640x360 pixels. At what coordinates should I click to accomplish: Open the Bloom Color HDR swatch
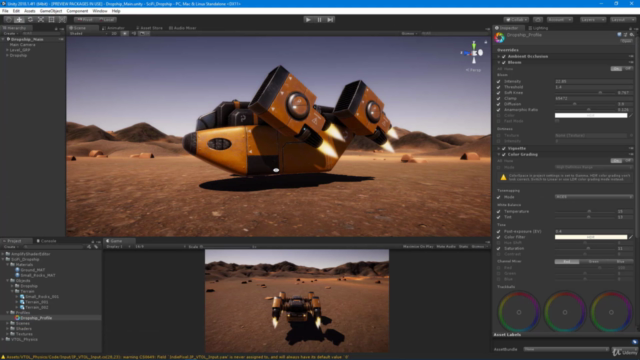tap(591, 116)
